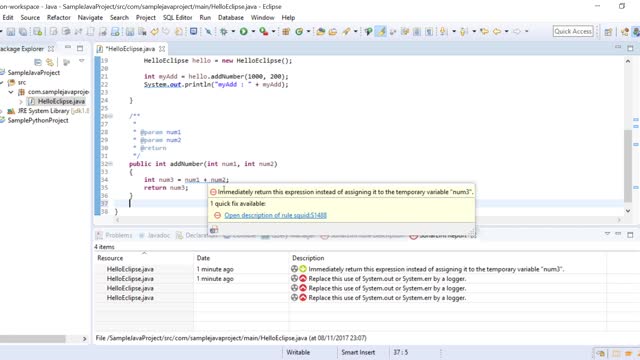Open dropdown arrow next to Back arrow
Screen dimensions: 640x360
507,31
